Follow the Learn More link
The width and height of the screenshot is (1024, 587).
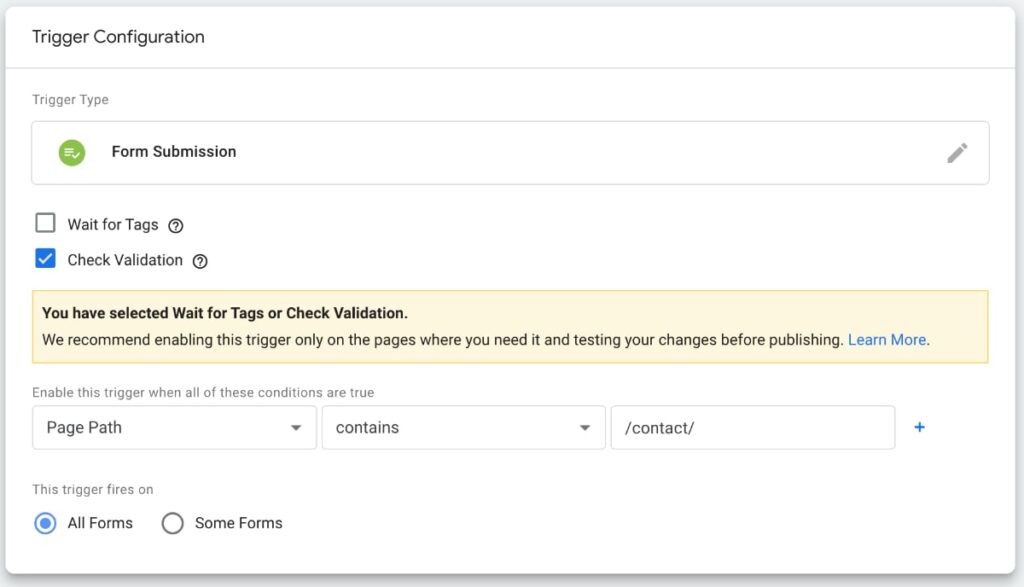(x=887, y=340)
